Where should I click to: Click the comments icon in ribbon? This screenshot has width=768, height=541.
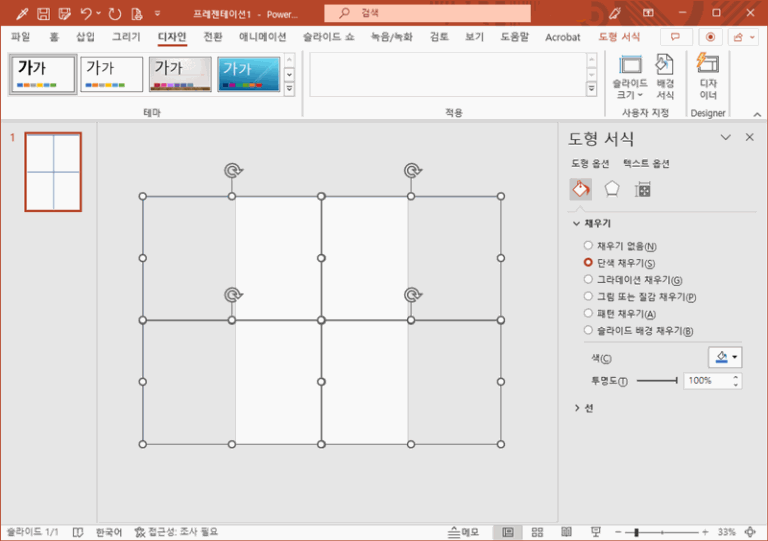click(676, 37)
